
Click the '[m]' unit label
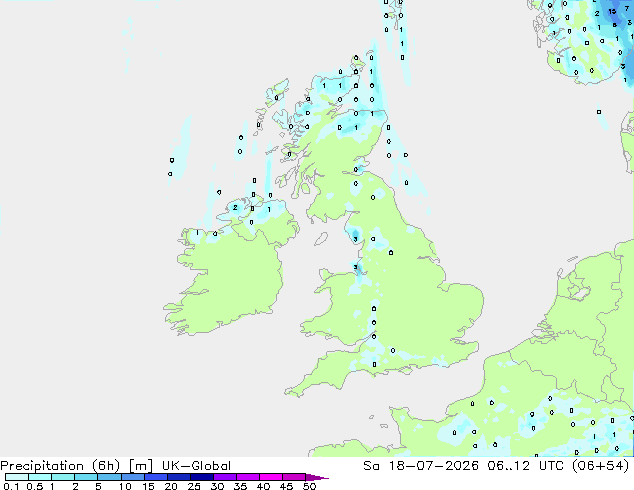coord(140,466)
